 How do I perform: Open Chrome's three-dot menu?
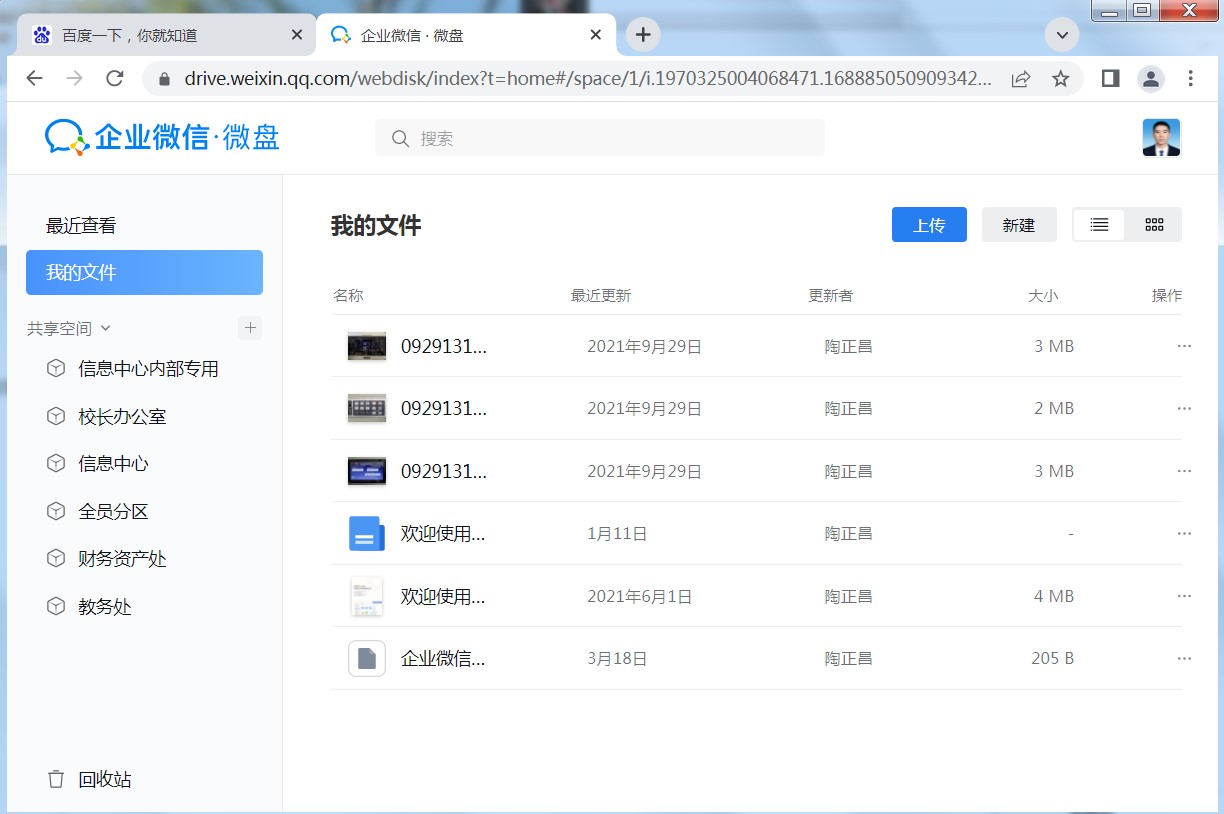pyautogui.click(x=1190, y=78)
